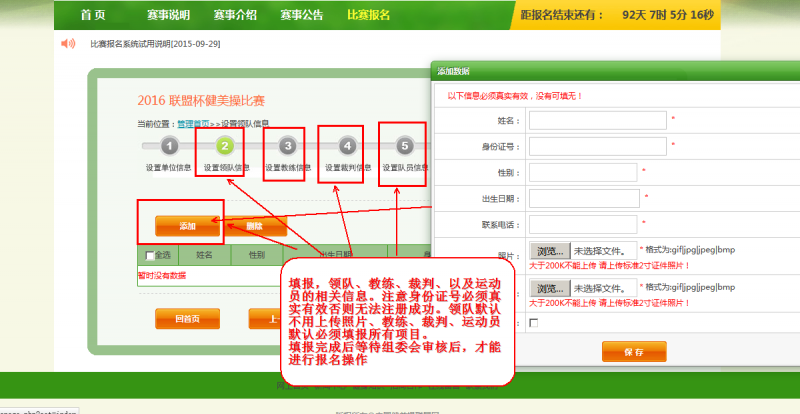Select step 3 circle 设置教练信息

click(287, 146)
